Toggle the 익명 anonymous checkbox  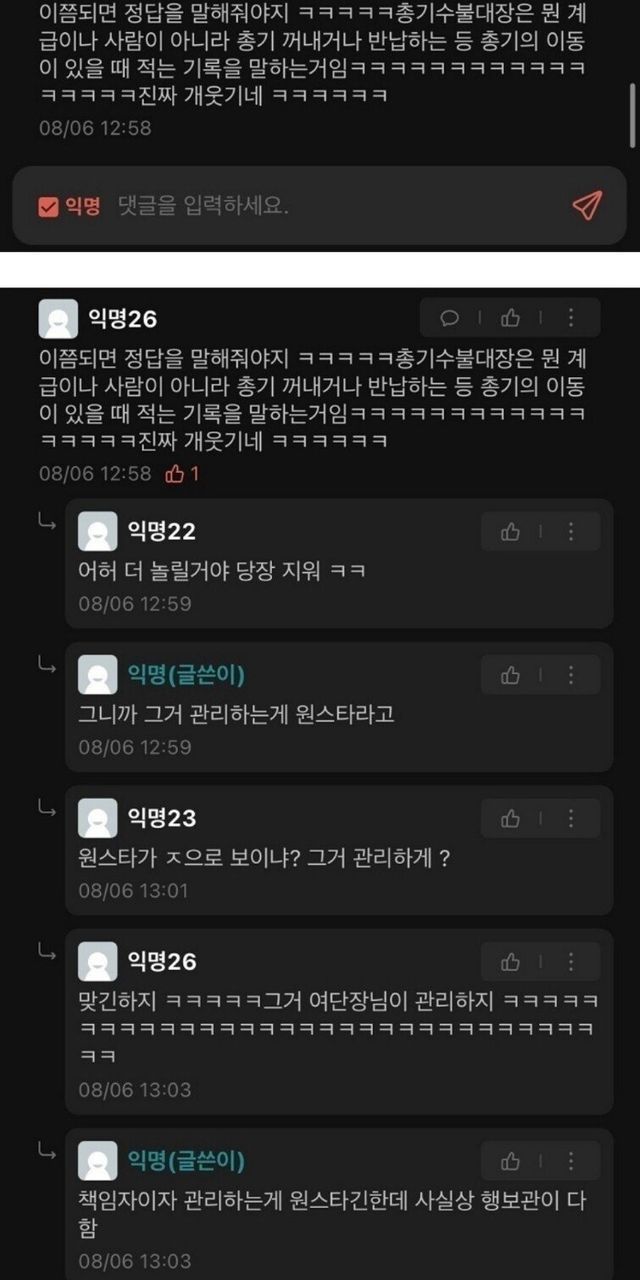48,206
